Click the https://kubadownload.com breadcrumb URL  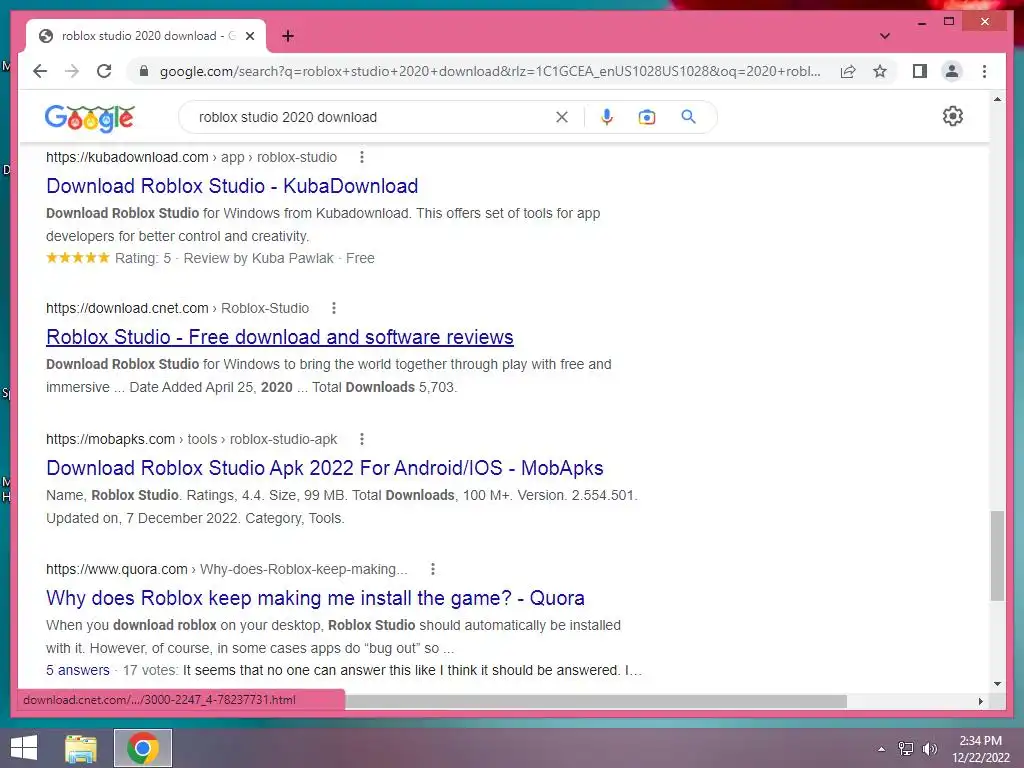click(x=127, y=157)
